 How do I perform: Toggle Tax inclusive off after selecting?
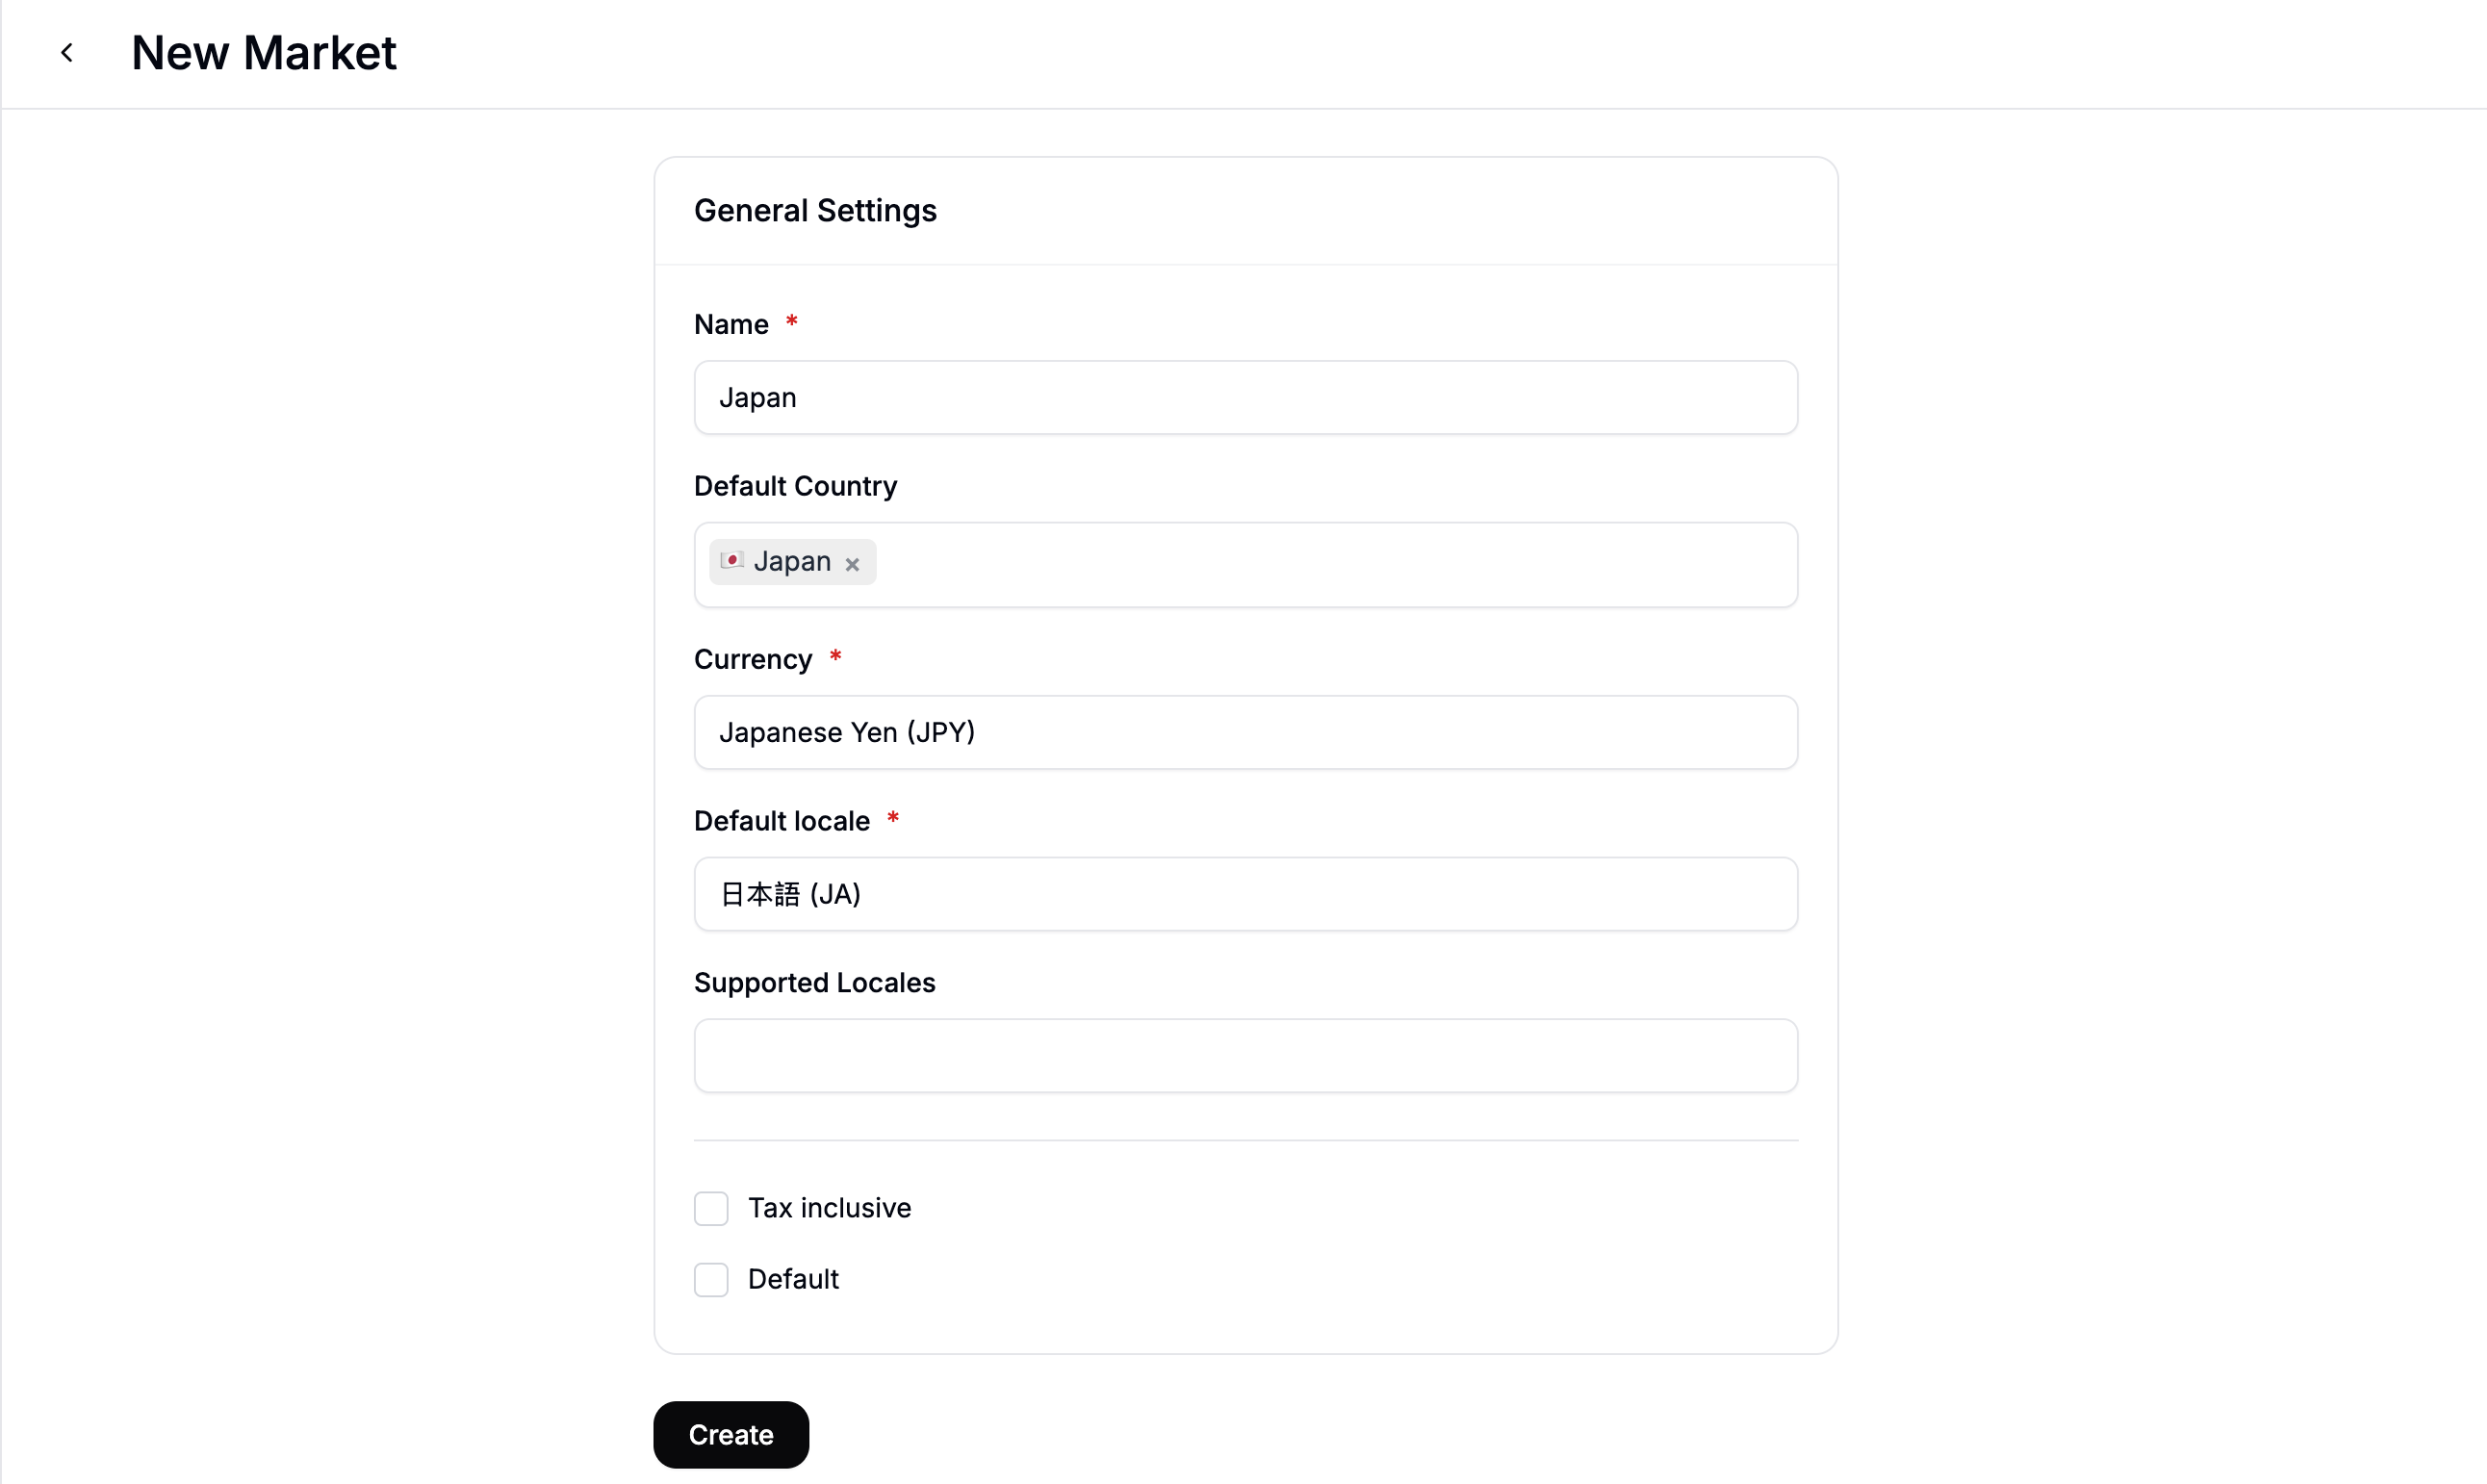pos(711,1208)
